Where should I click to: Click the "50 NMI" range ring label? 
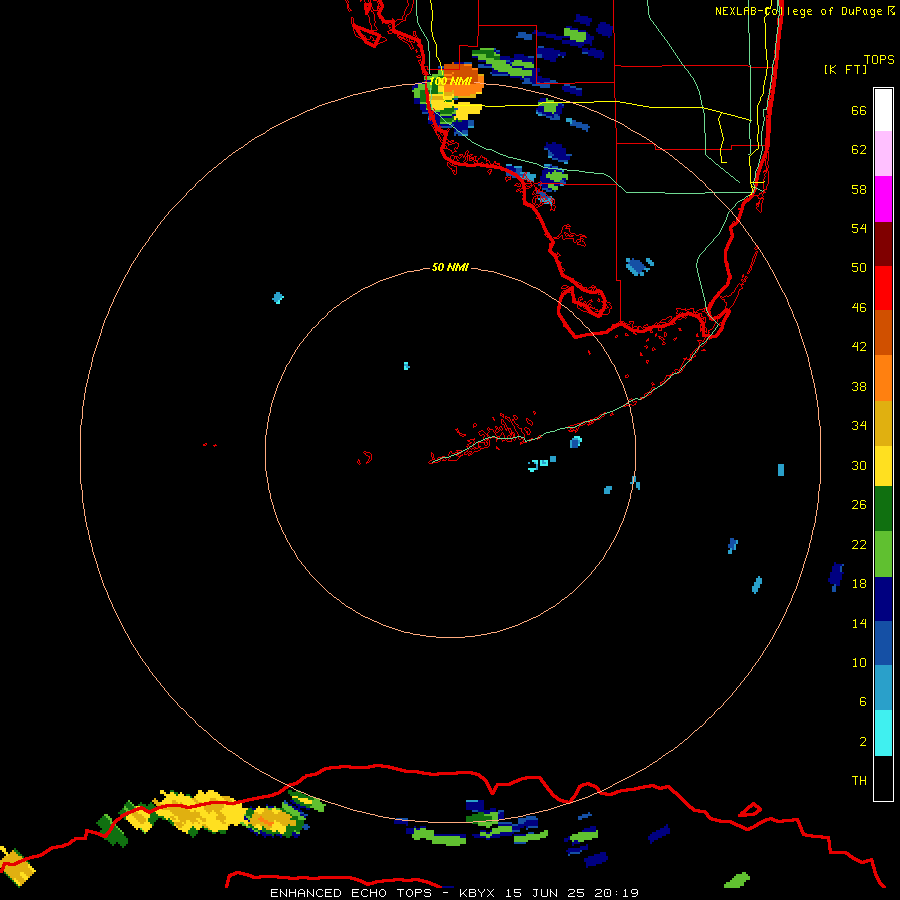450,267
